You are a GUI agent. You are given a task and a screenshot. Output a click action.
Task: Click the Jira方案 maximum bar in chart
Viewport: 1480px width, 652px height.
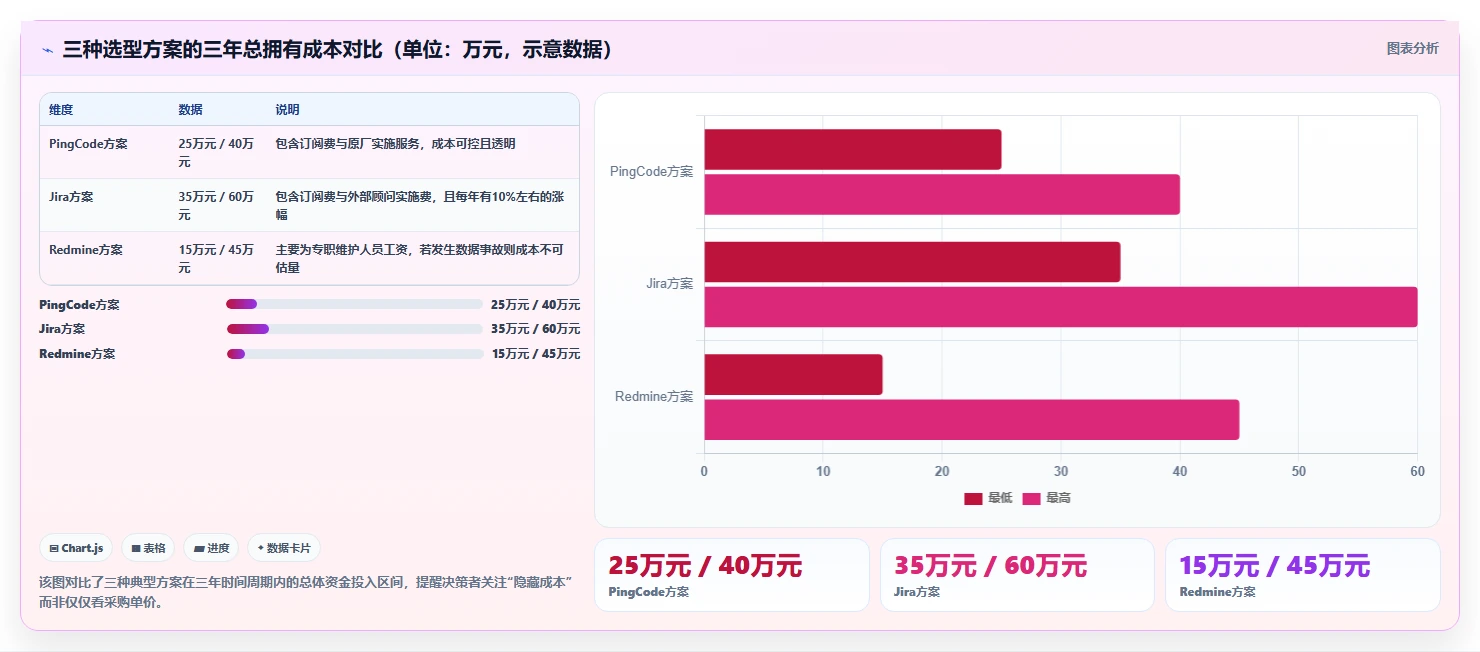pyautogui.click(x=1061, y=307)
